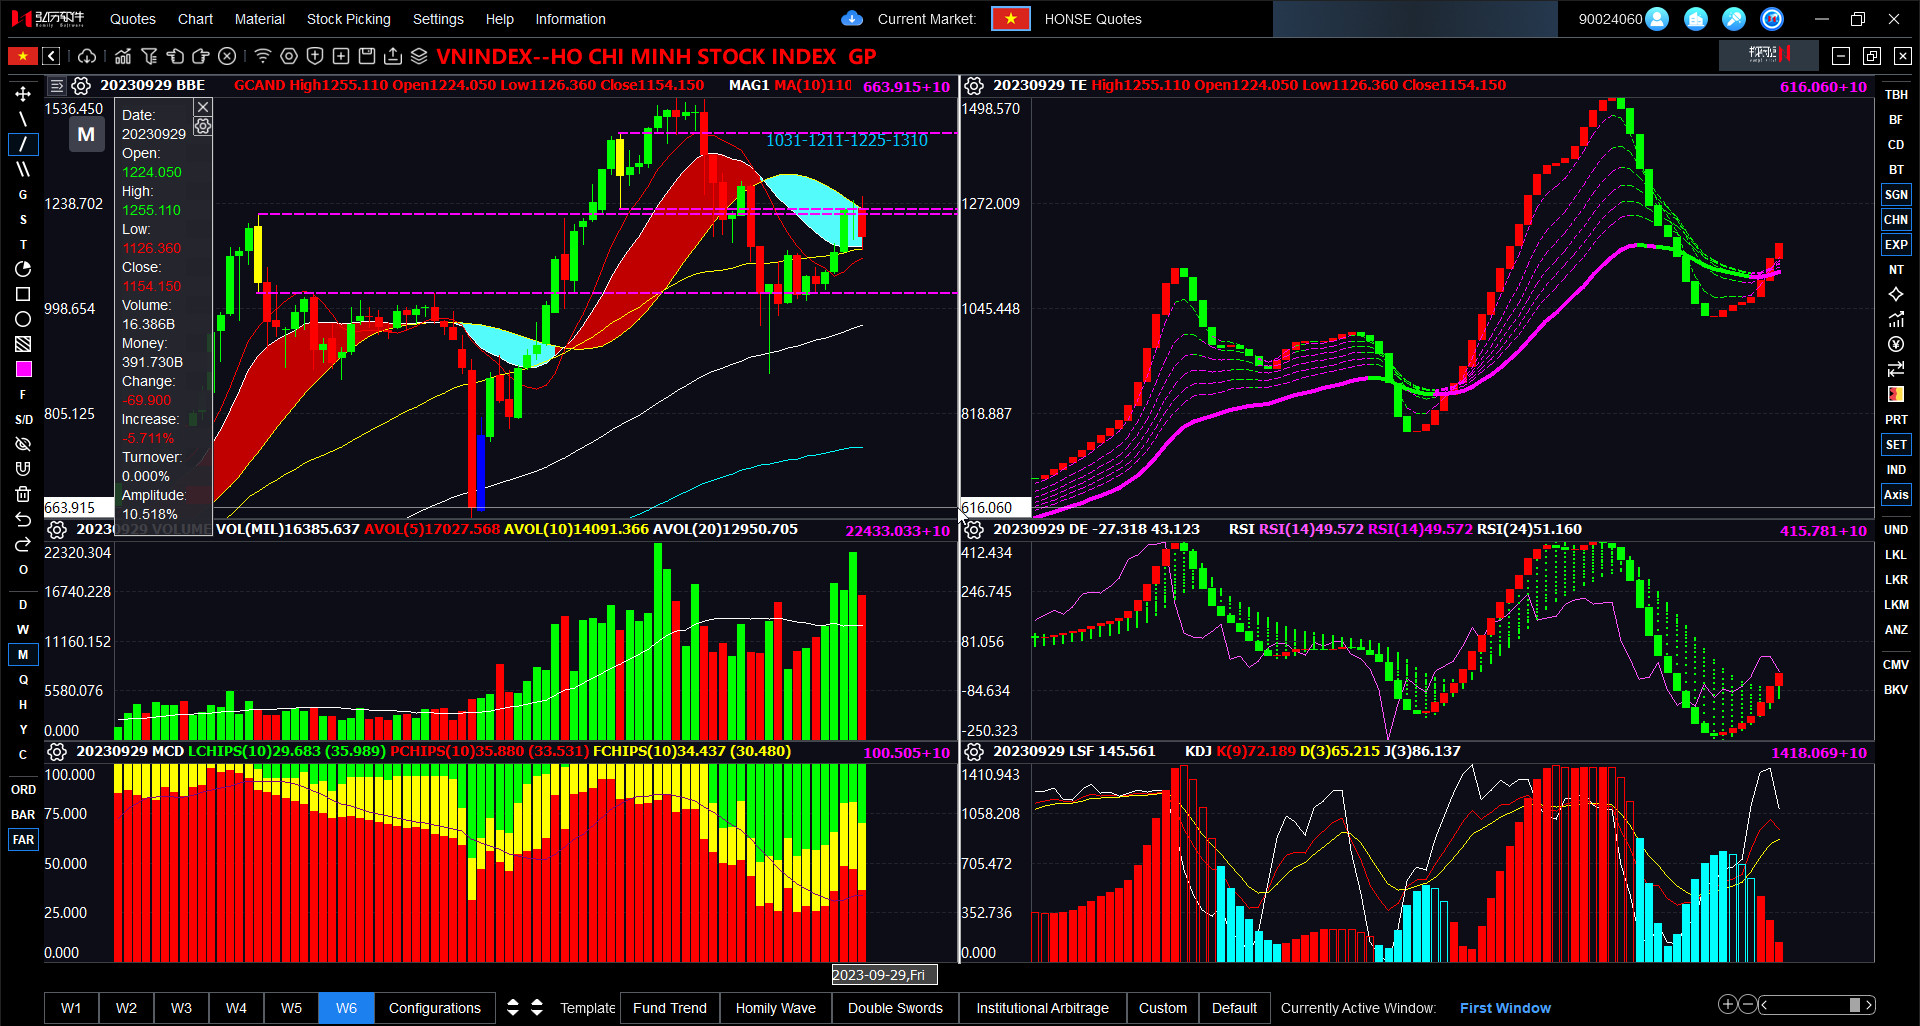This screenshot has width=1920, height=1026.
Task: Enable the magnet snap tool
Action: [23, 469]
